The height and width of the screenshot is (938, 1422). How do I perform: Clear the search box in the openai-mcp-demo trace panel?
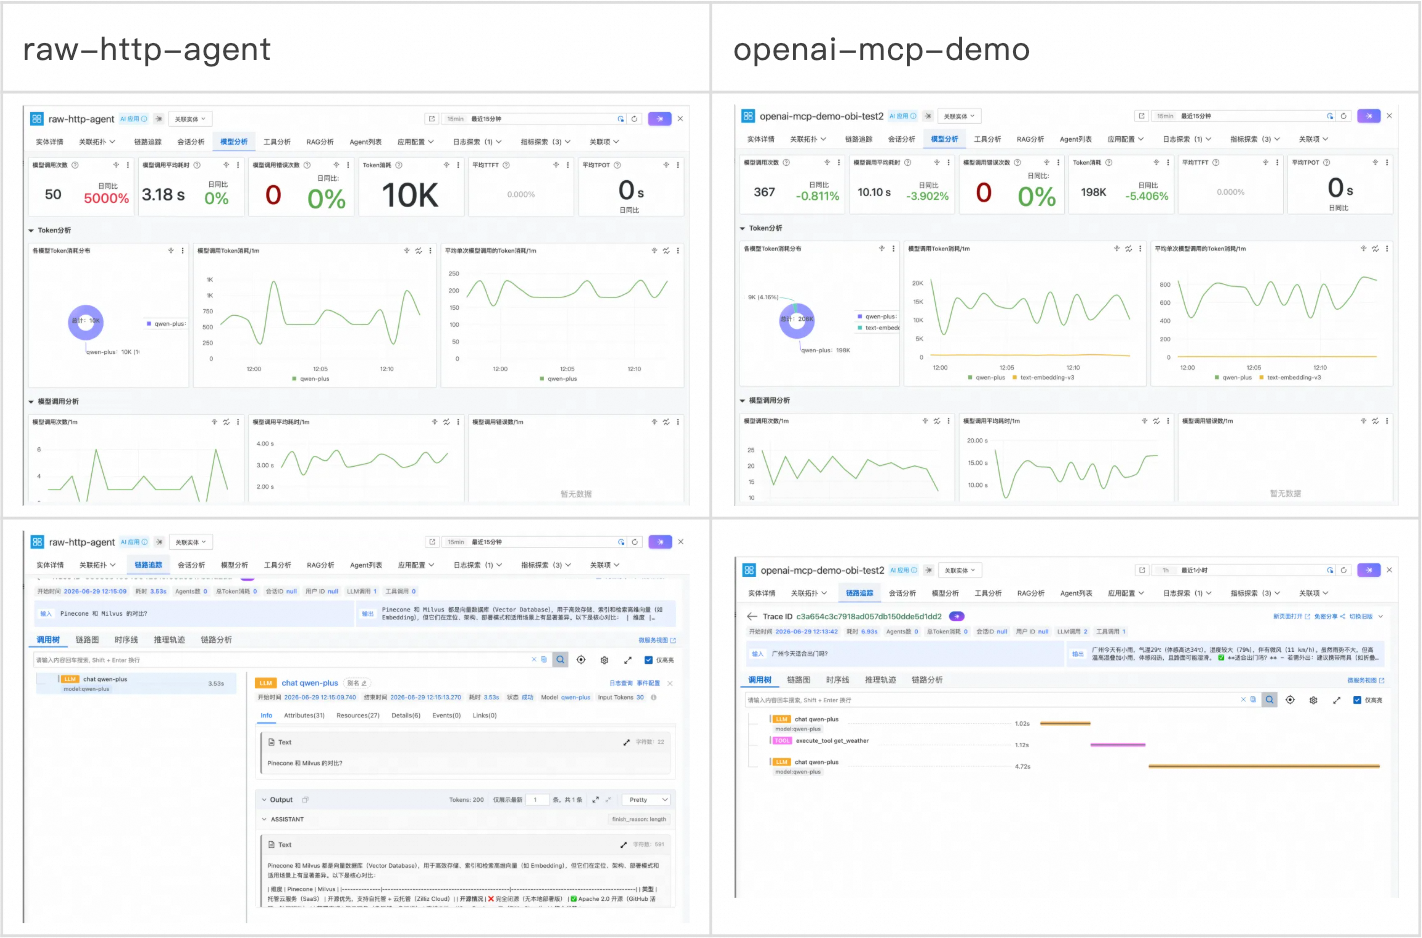point(1244,700)
